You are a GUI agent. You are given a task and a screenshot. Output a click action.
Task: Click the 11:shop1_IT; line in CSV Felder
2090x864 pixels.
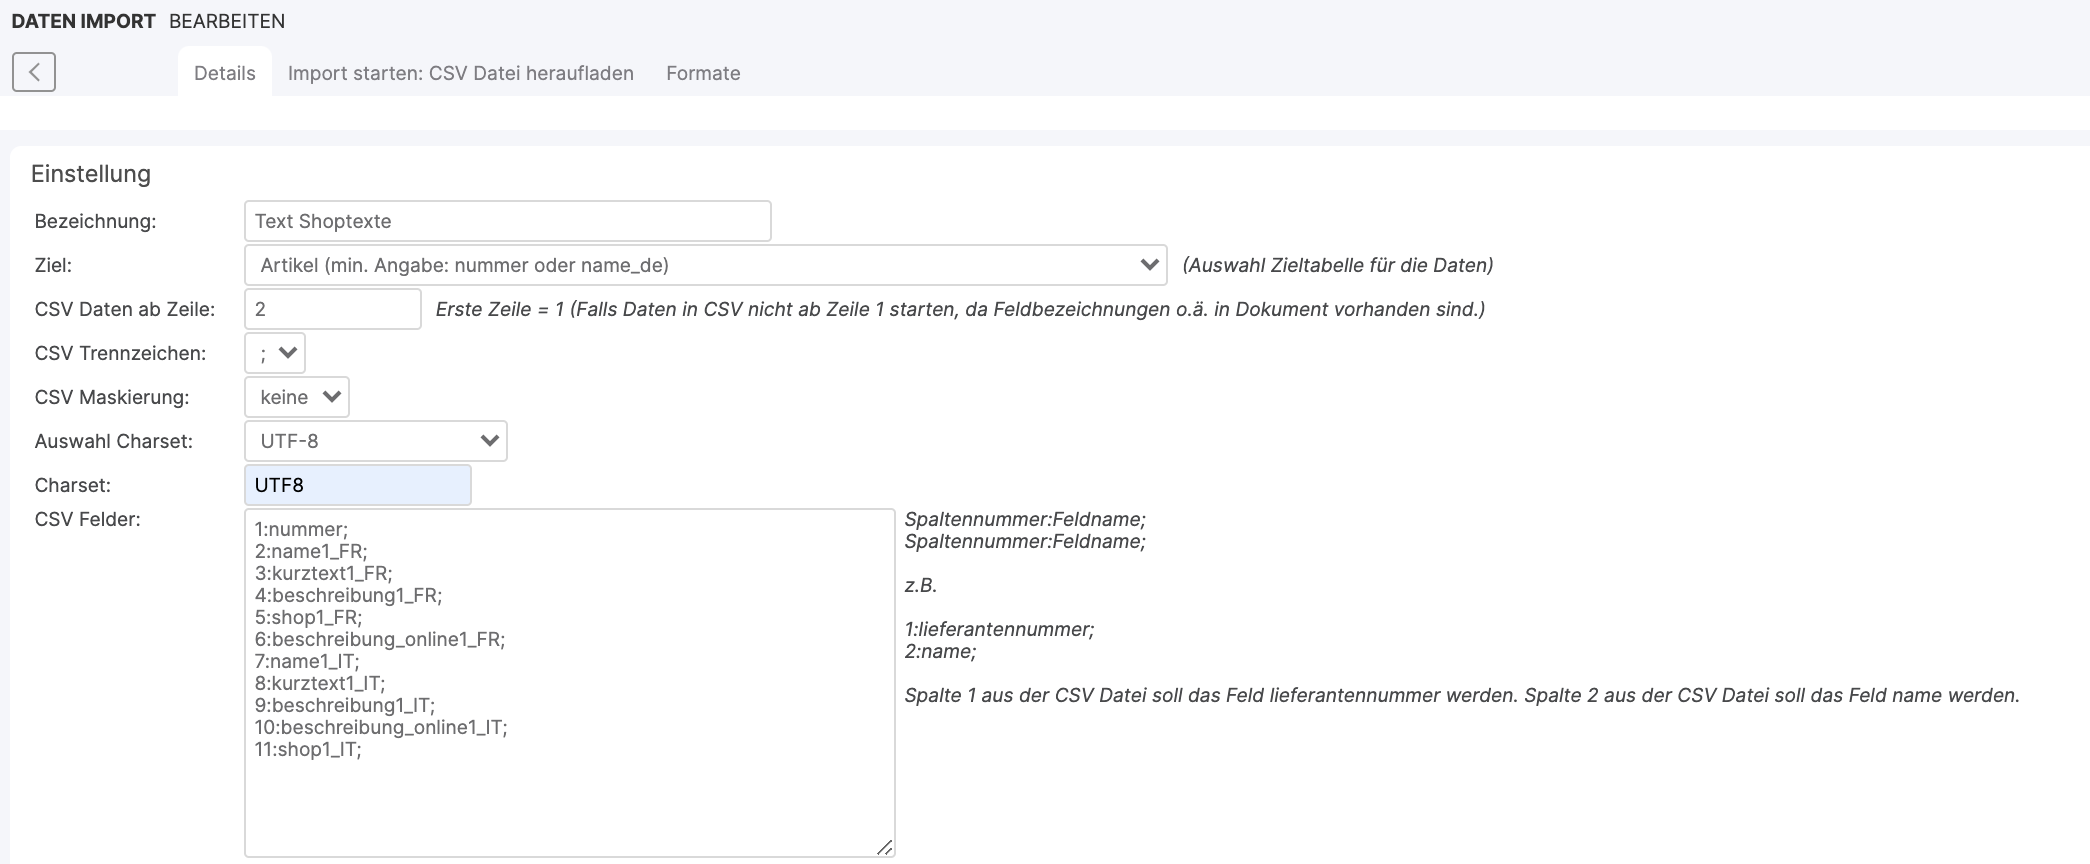[x=308, y=750]
